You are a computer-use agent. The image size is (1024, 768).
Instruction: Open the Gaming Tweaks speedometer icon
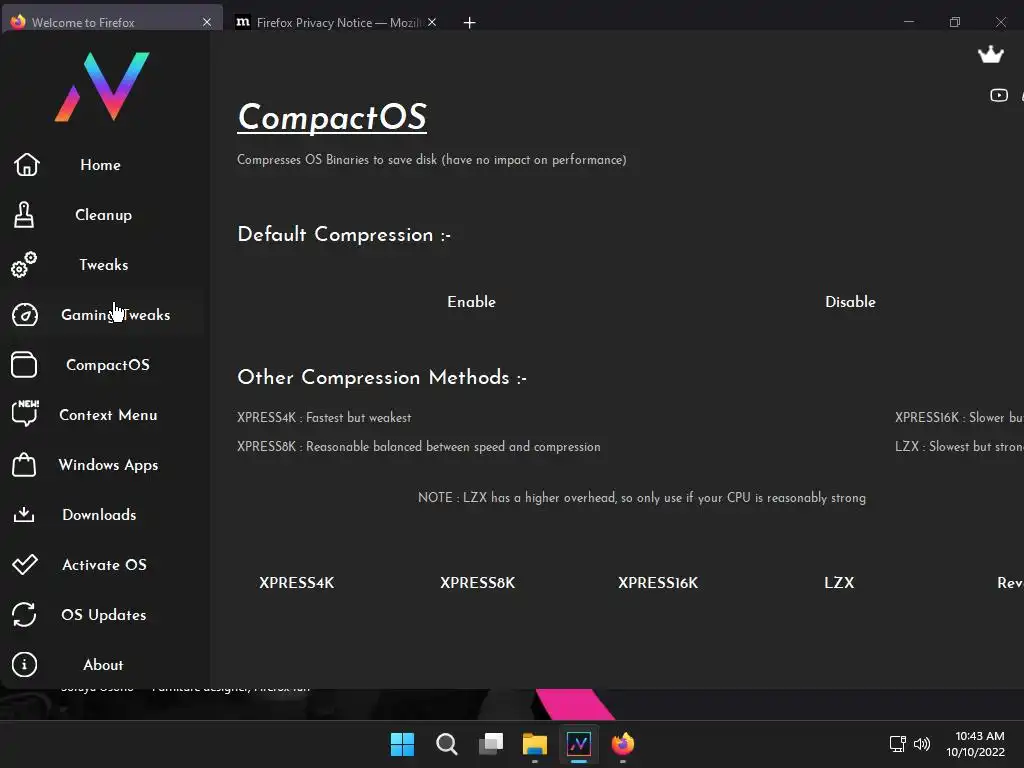(x=25, y=315)
